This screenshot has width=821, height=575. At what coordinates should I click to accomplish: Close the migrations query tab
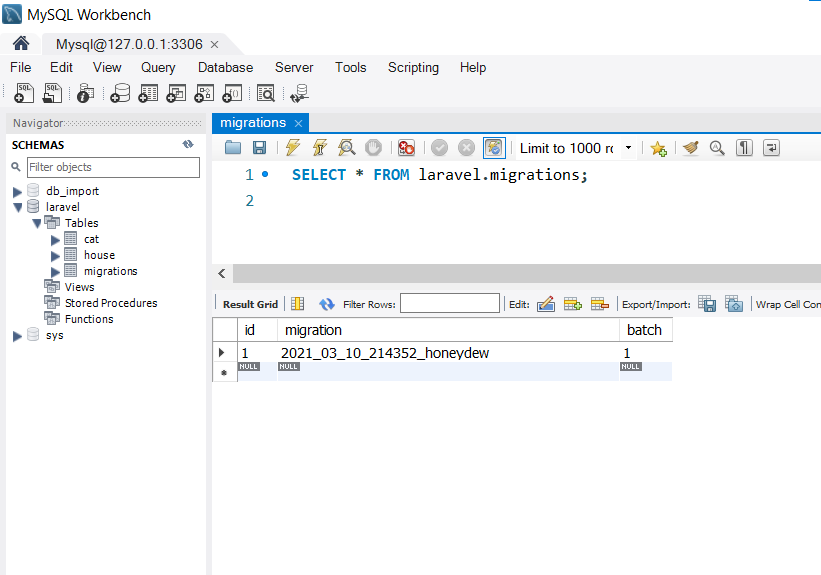tap(298, 123)
